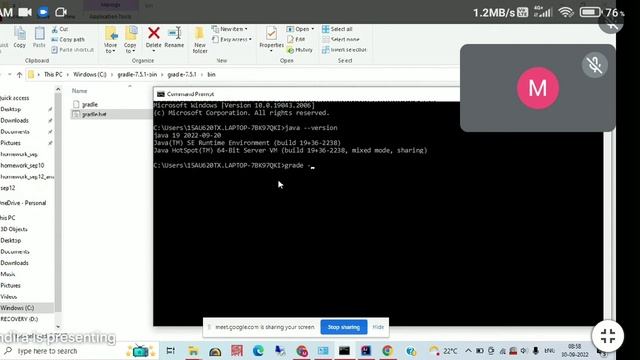Open File Explorer from the taskbar

193,351
